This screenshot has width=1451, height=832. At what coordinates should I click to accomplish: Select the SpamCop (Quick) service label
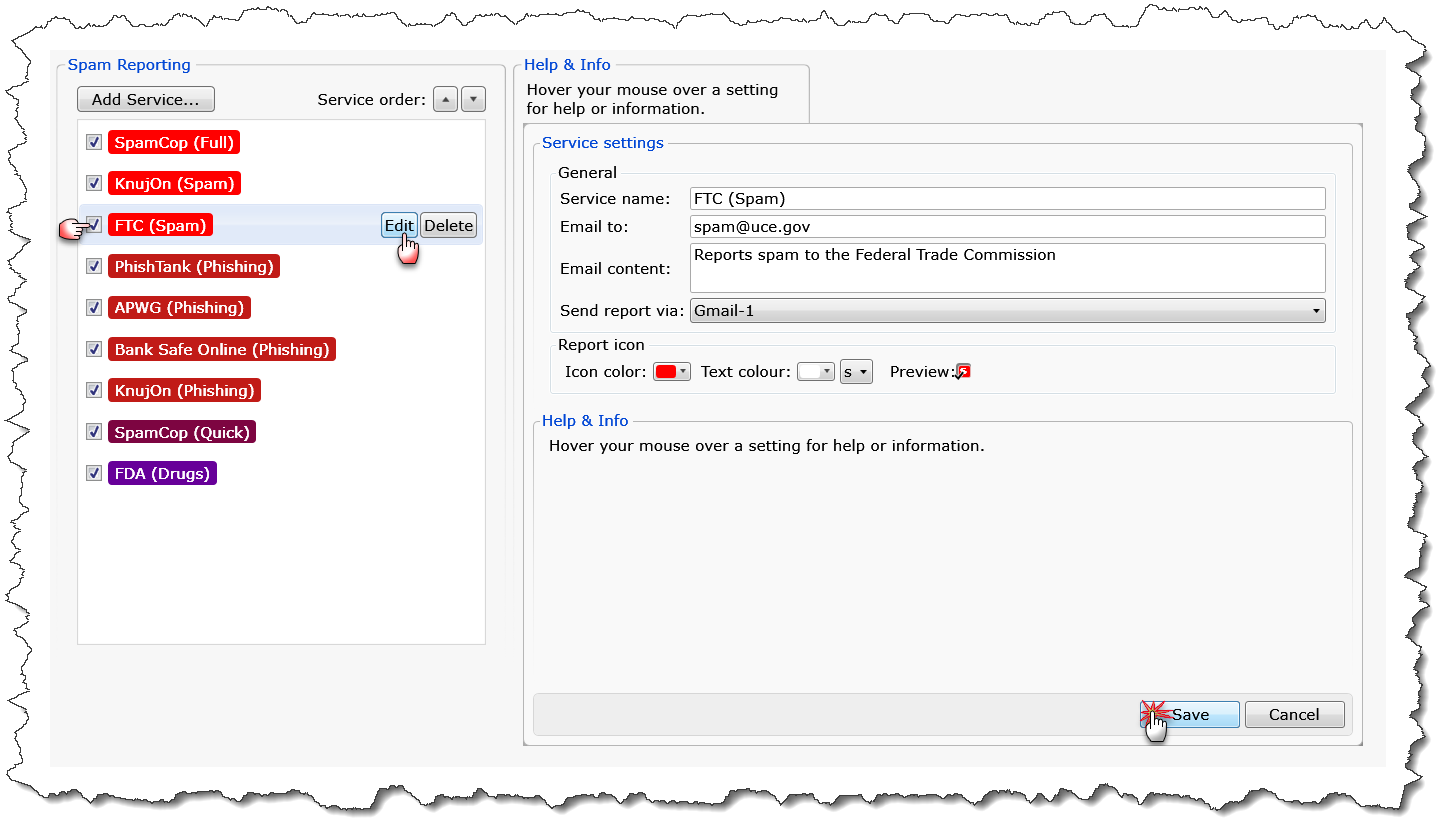tap(182, 432)
